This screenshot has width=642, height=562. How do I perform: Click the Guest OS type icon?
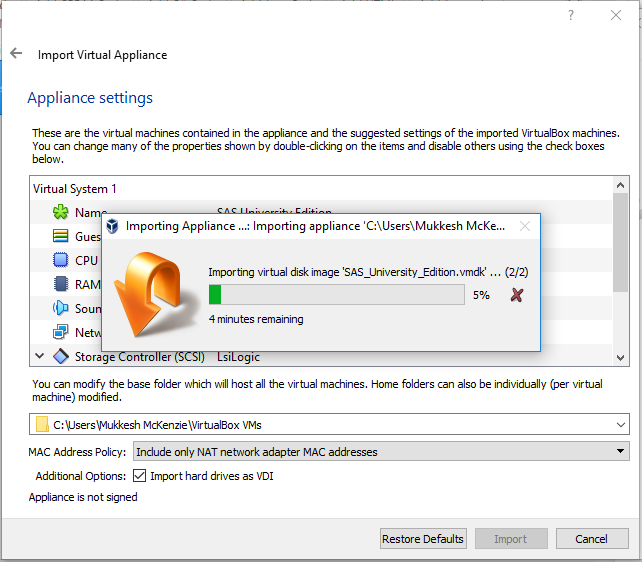coord(61,236)
